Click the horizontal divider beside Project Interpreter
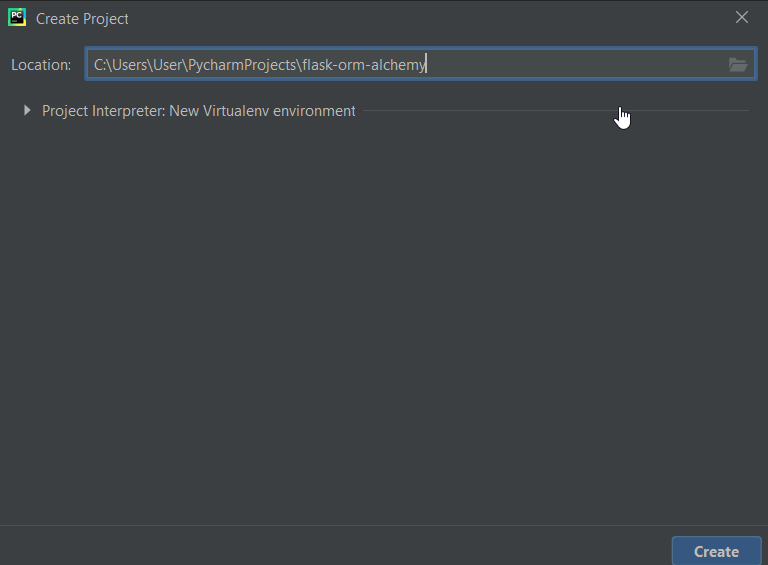Screen dimensions: 768x565 tap(556, 111)
